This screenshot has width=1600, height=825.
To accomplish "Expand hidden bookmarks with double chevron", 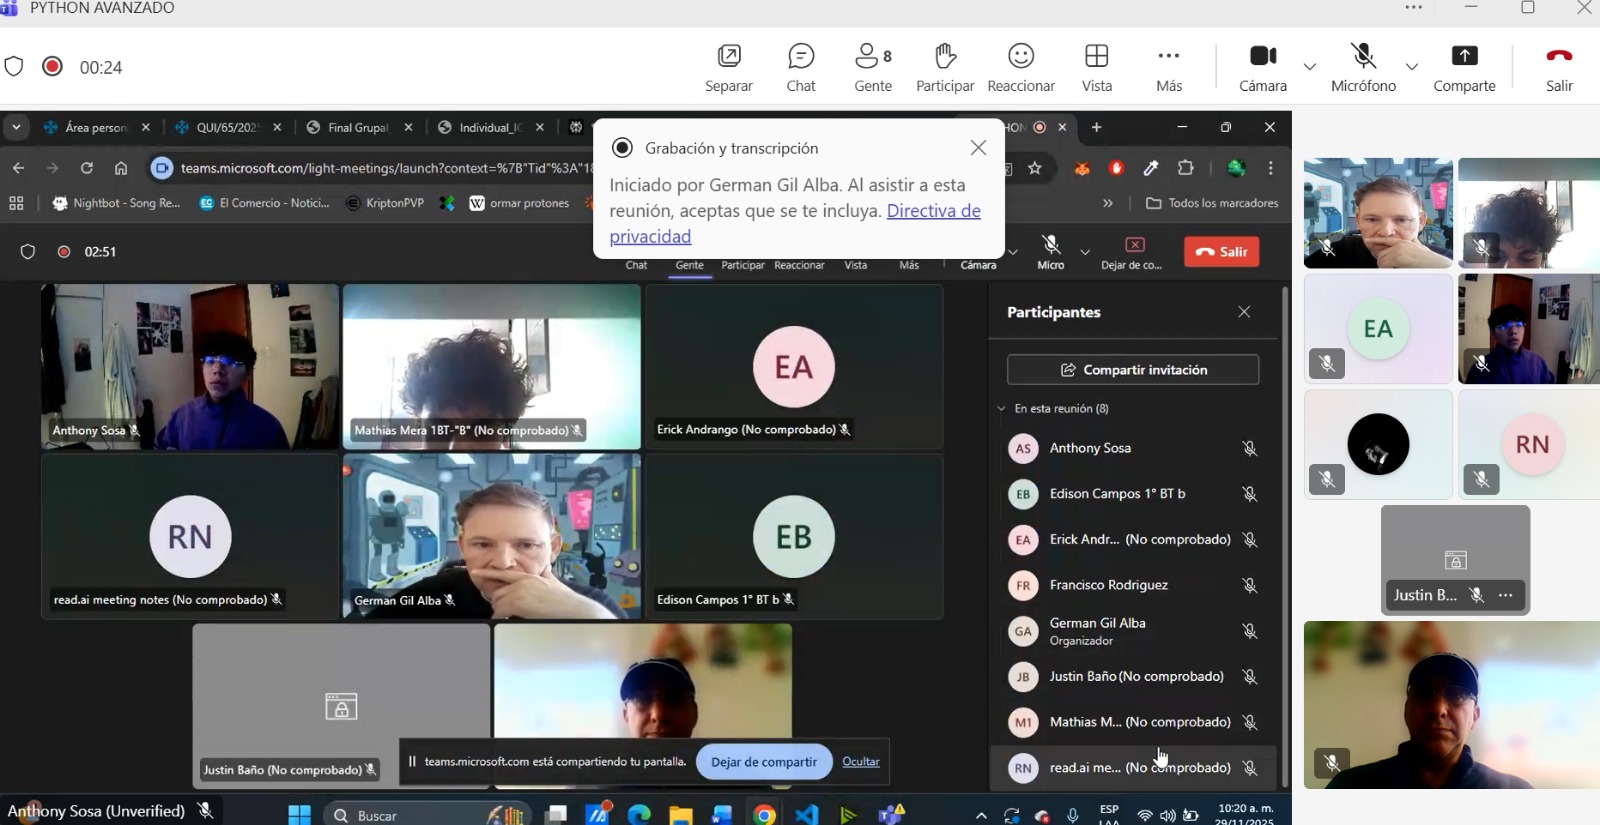I will pyautogui.click(x=1108, y=203).
